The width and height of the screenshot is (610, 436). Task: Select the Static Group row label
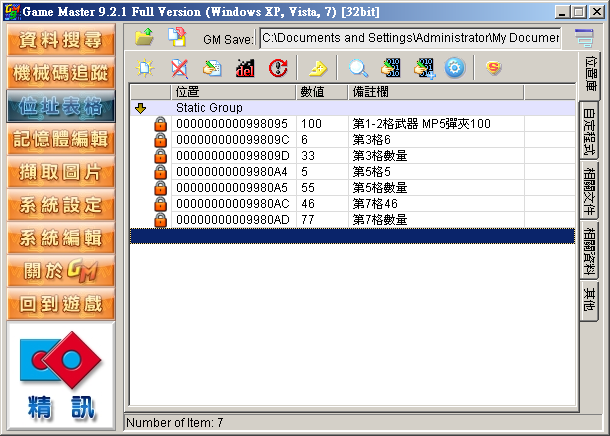pyautogui.click(x=209, y=108)
